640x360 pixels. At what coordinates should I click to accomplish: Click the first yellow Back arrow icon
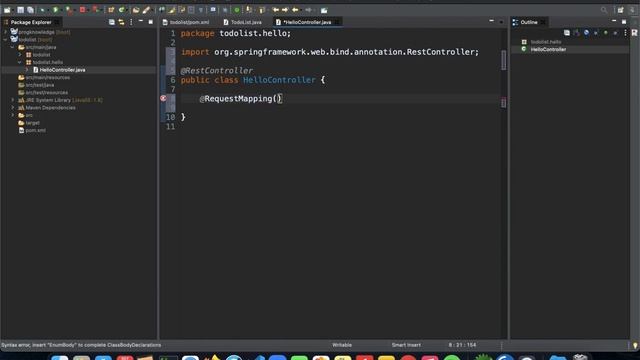click(276, 10)
